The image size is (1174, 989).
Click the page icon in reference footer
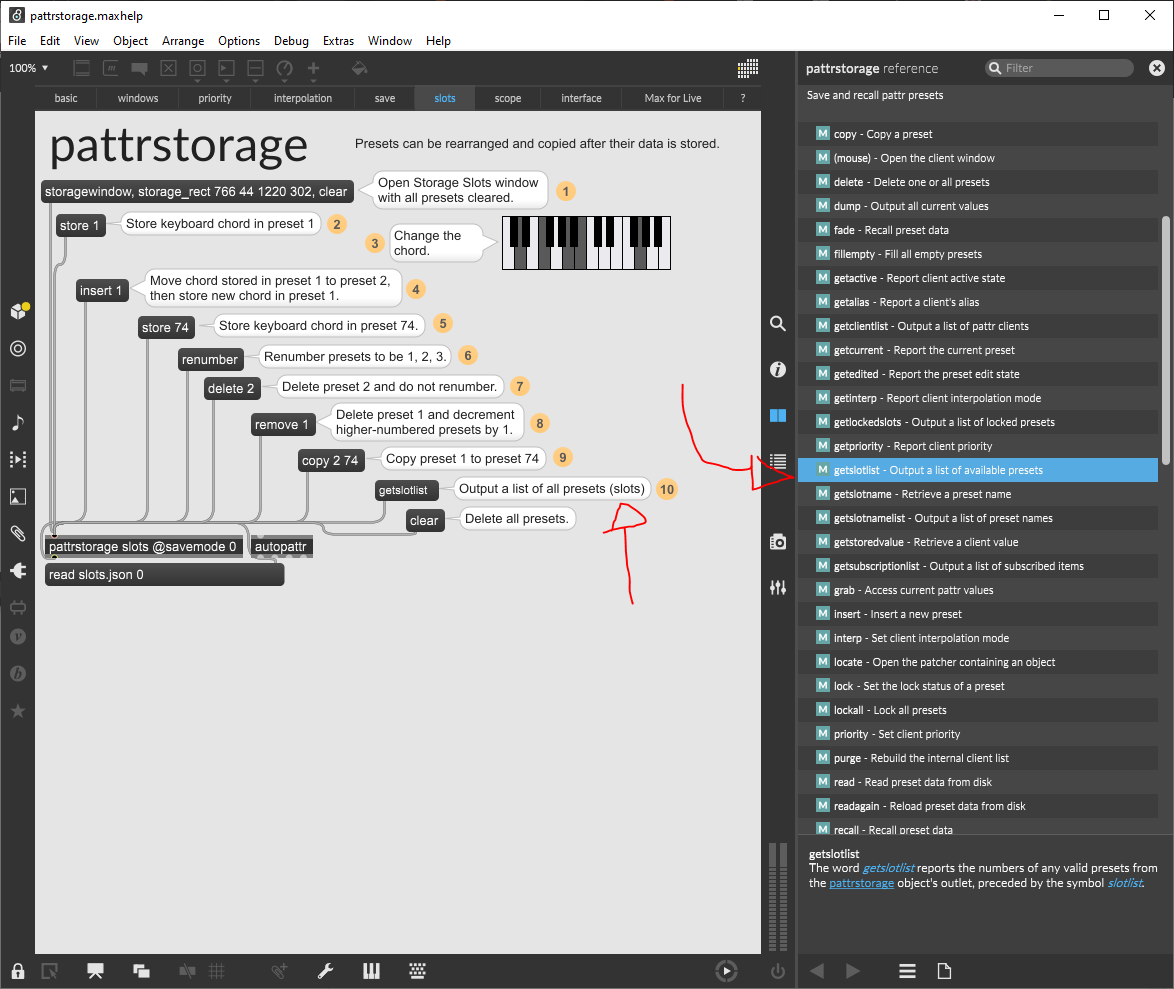(944, 971)
